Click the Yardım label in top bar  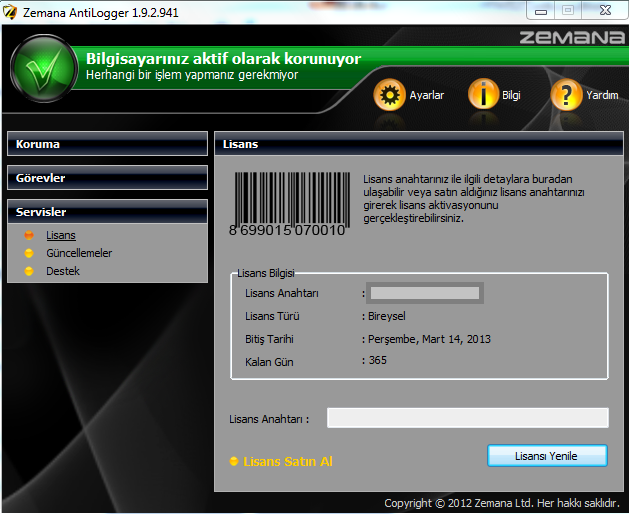coord(602,95)
